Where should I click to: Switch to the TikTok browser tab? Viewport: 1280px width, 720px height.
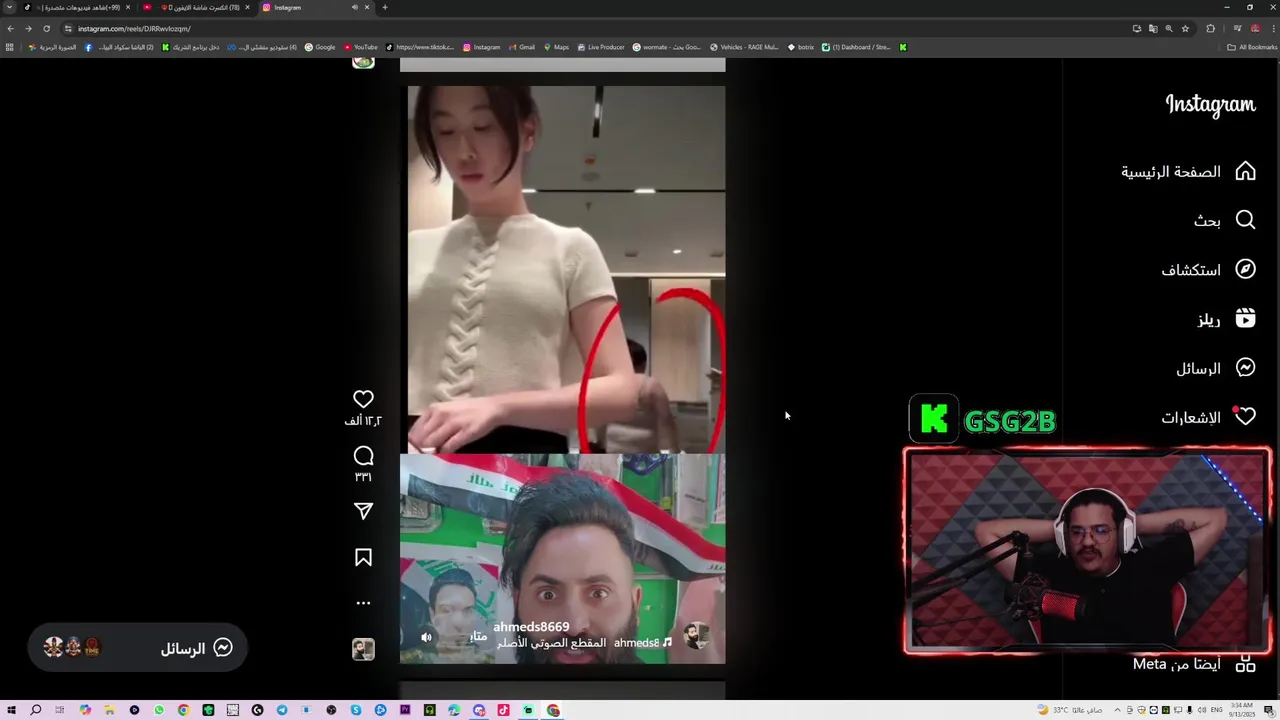coord(78,7)
